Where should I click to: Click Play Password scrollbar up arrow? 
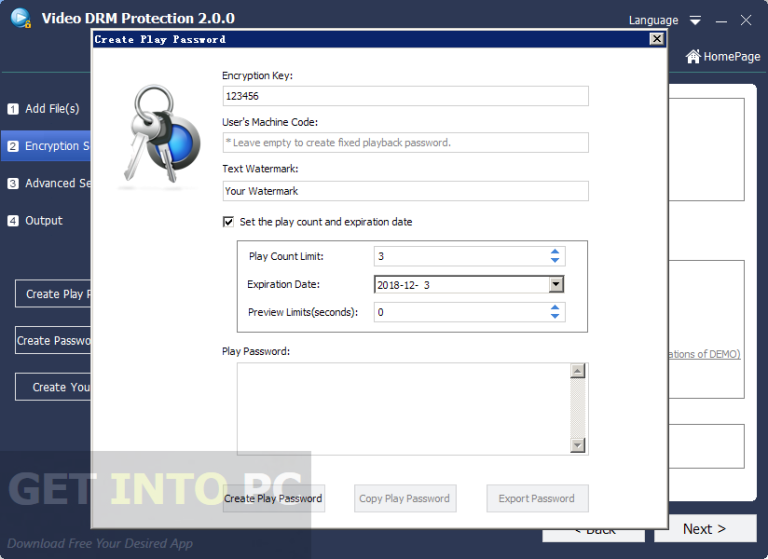[578, 371]
